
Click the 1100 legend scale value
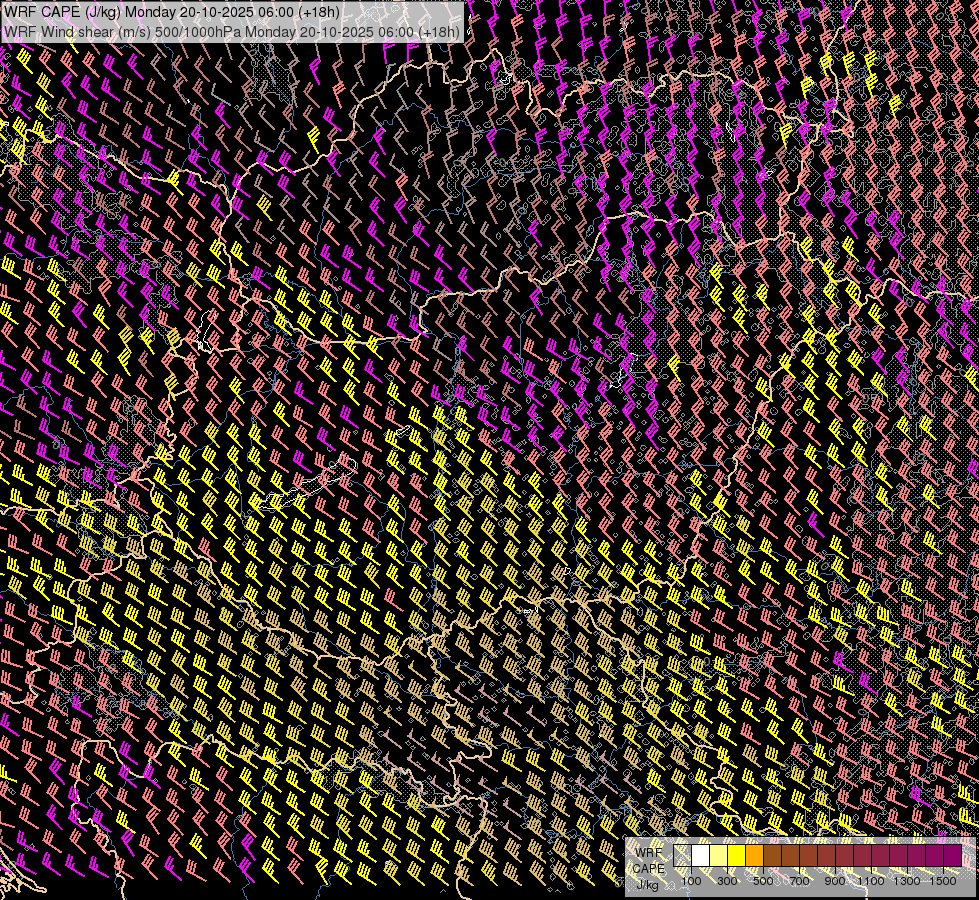coord(871,881)
